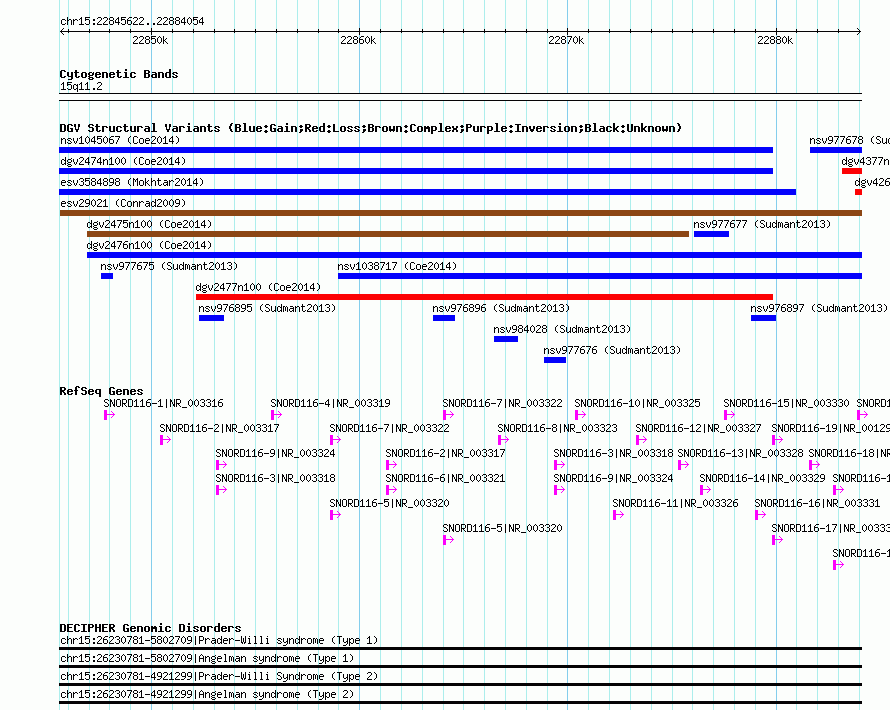Click the blue bar for nsv977678
Screen dimensions: 890x710
pos(836,150)
